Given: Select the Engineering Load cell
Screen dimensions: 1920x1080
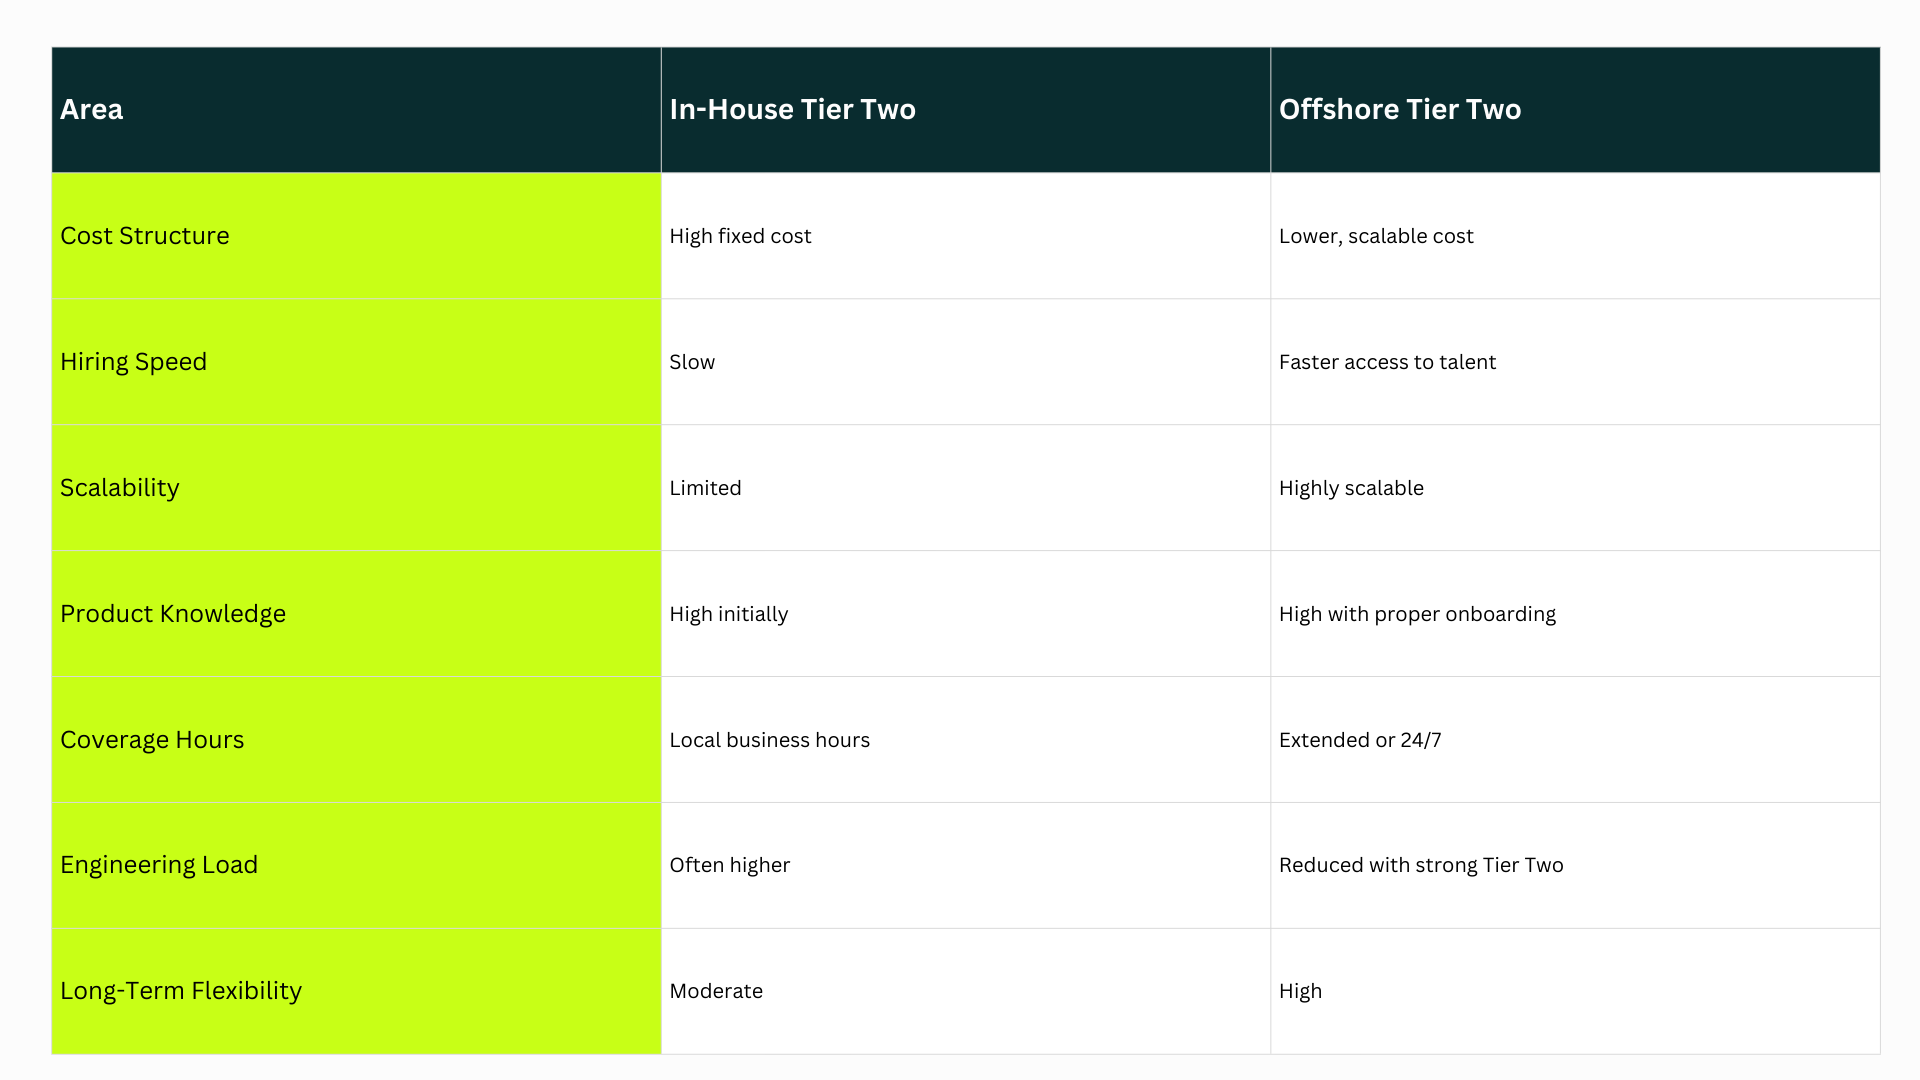Looking at the screenshot, I should (159, 865).
